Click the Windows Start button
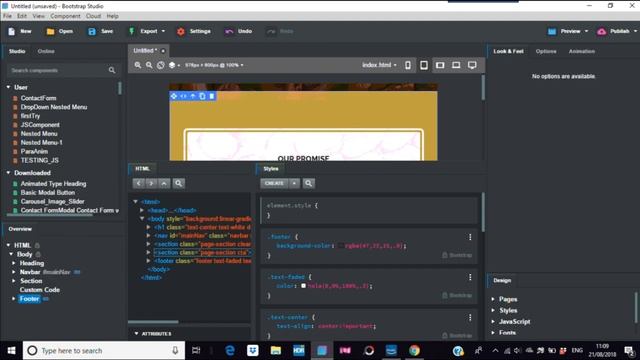The height and width of the screenshot is (360, 640). pos(11,351)
